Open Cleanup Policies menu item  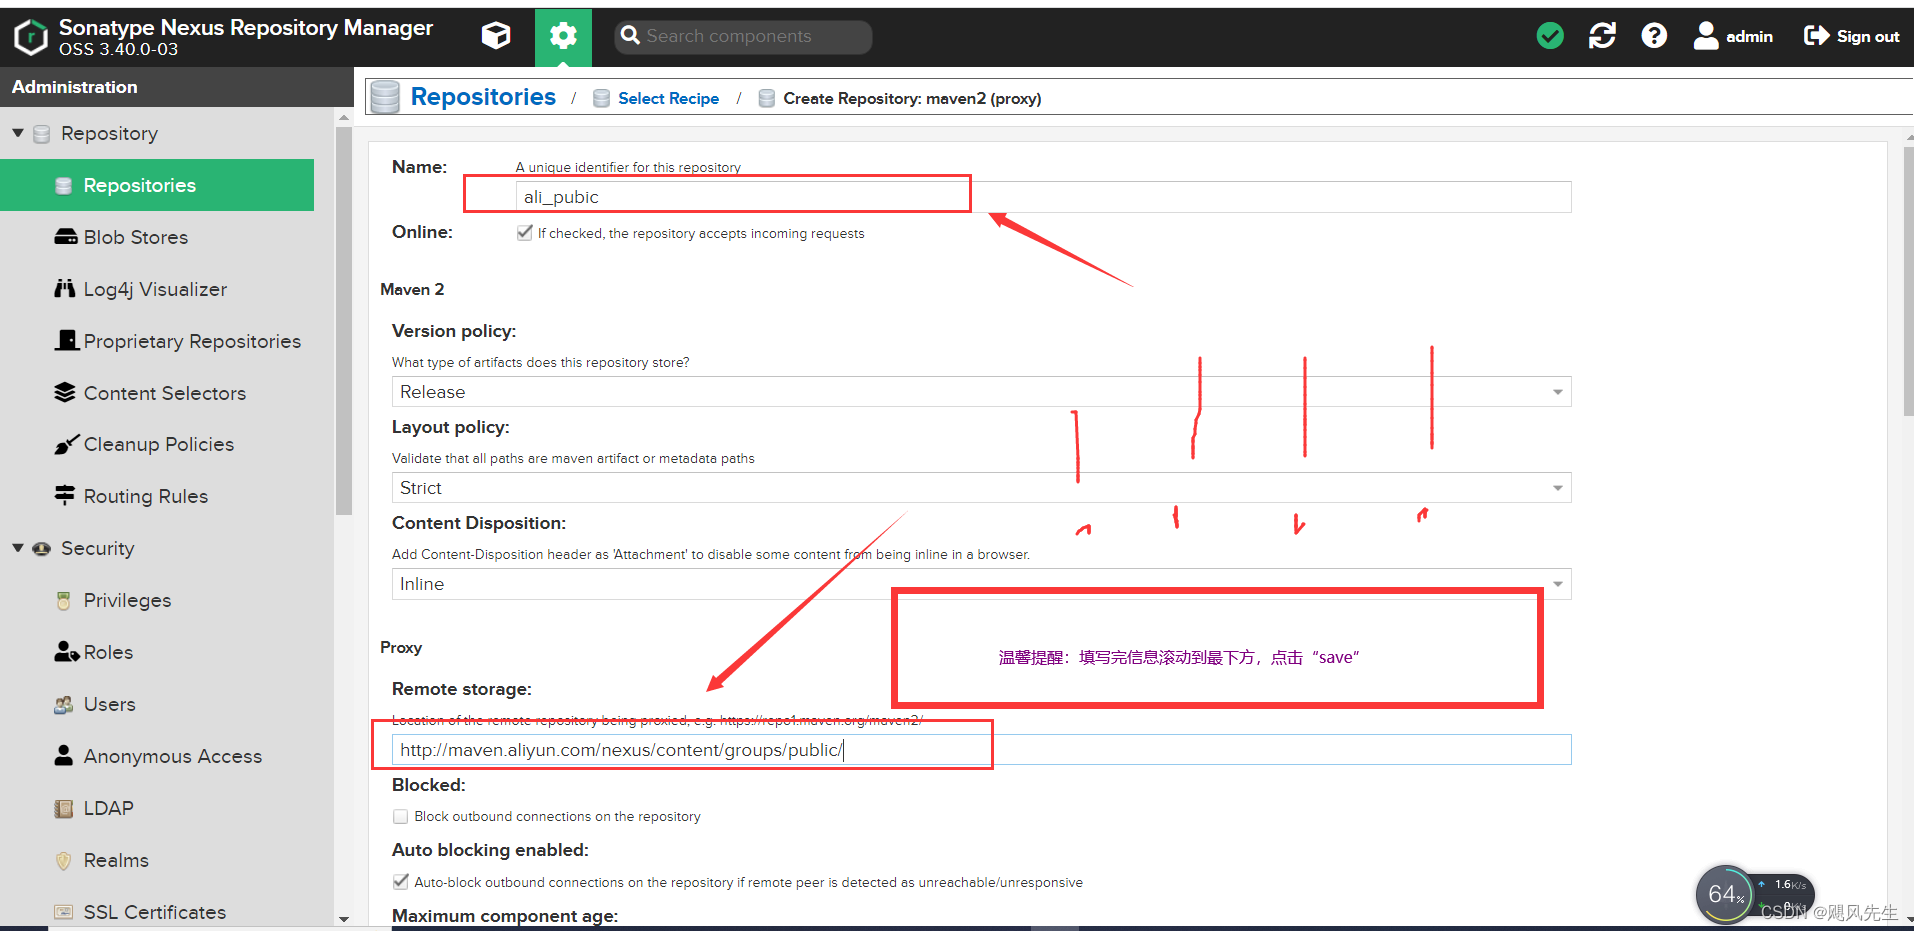157,444
